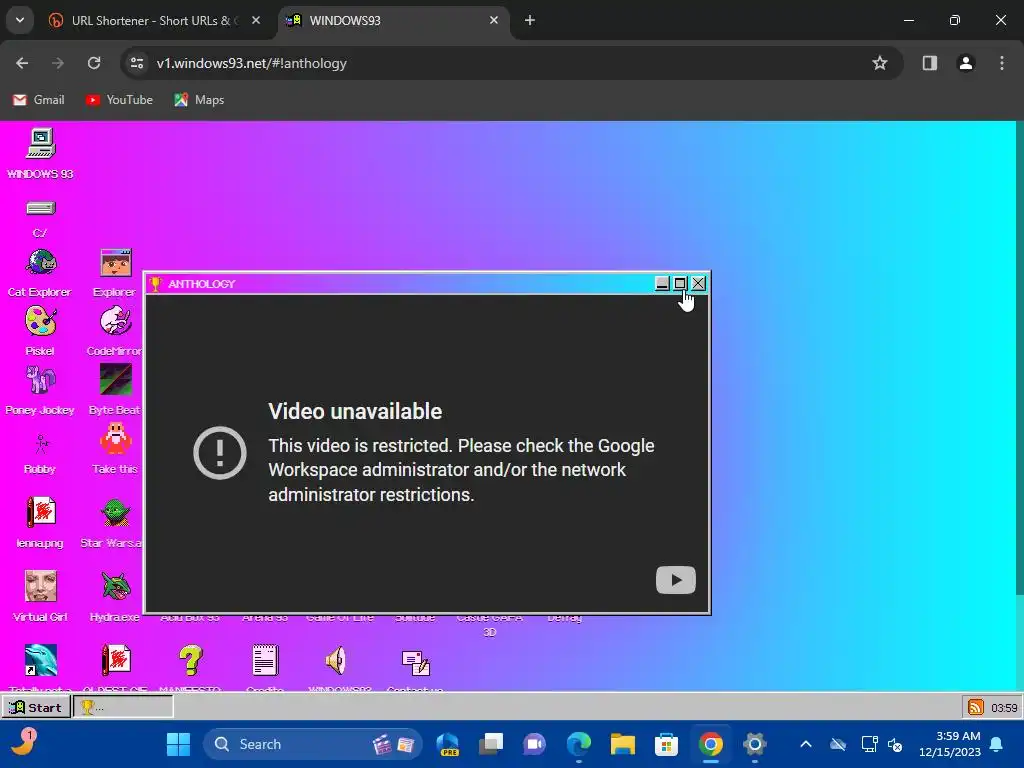The width and height of the screenshot is (1024, 768).
Task: Close the Anthology window
Action: 698,283
